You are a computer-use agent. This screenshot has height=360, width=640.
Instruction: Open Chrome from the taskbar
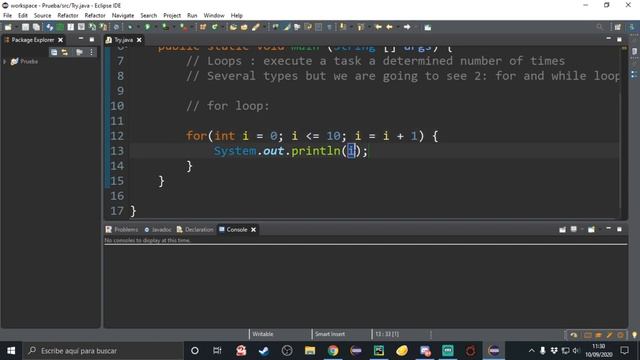333,351
